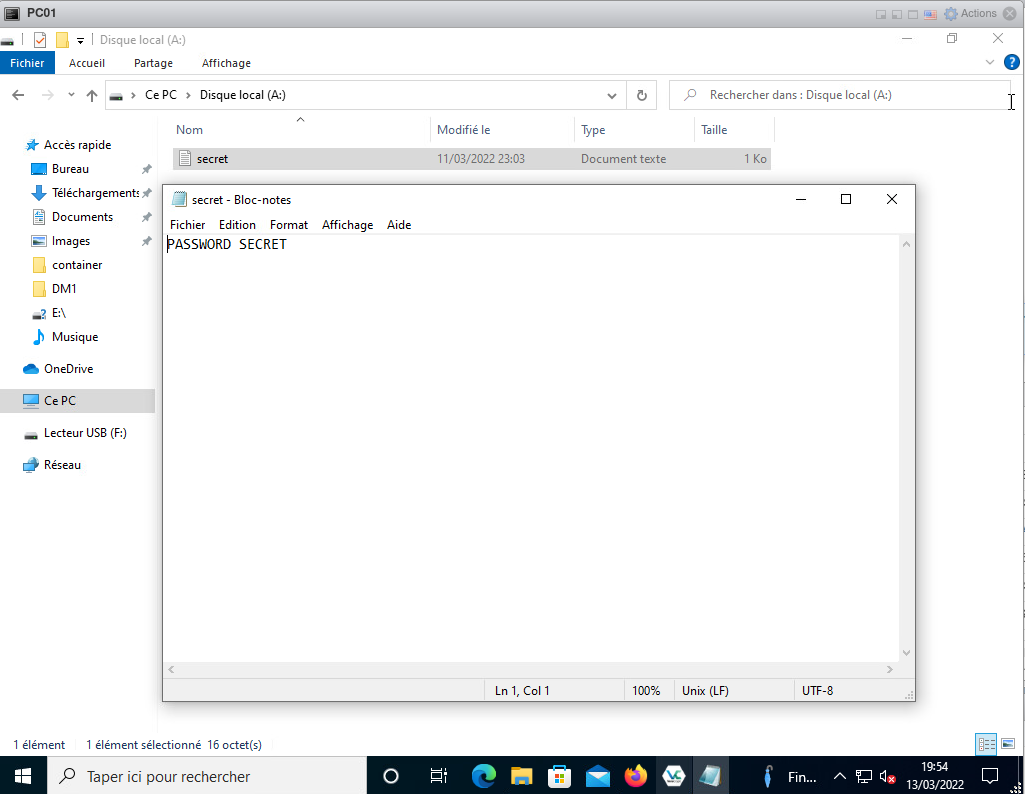The height and width of the screenshot is (794, 1025).
Task: Go up one folder level with the up arrow
Action: pyautogui.click(x=92, y=95)
